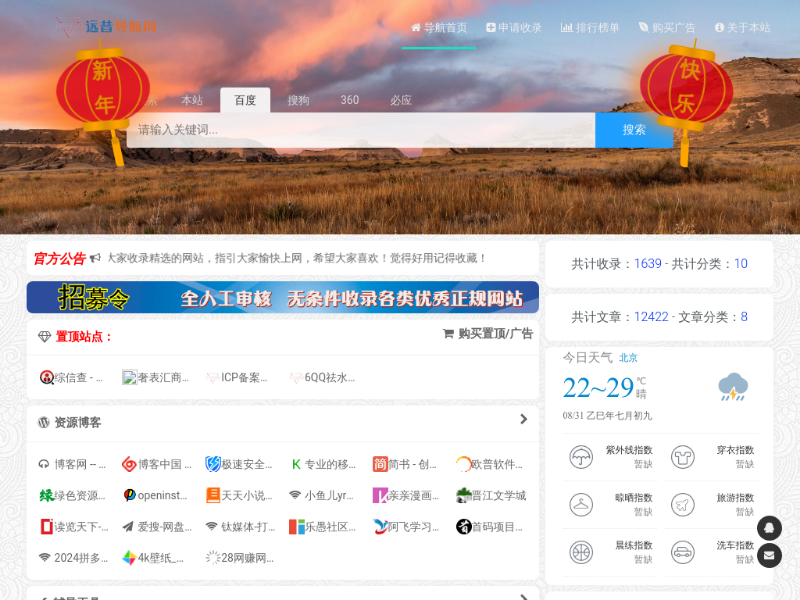
Task: Select the 必应 search tab
Action: [x=401, y=100]
